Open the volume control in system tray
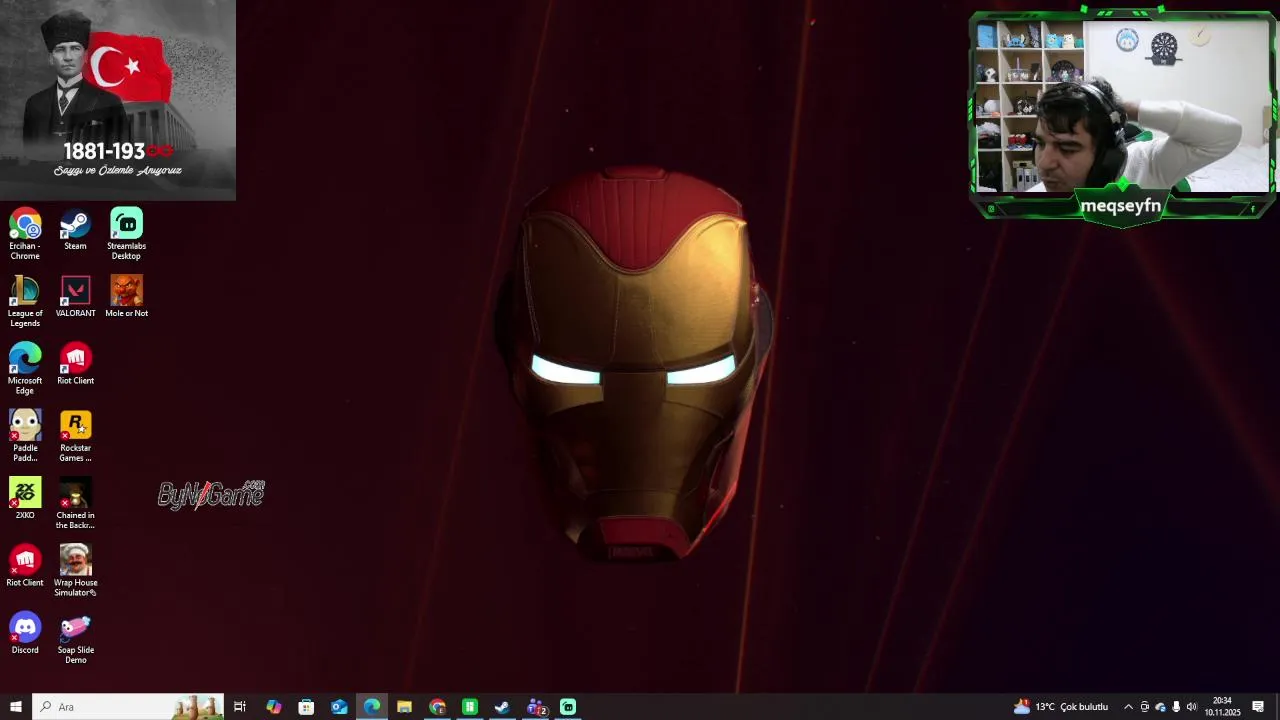 click(1191, 707)
